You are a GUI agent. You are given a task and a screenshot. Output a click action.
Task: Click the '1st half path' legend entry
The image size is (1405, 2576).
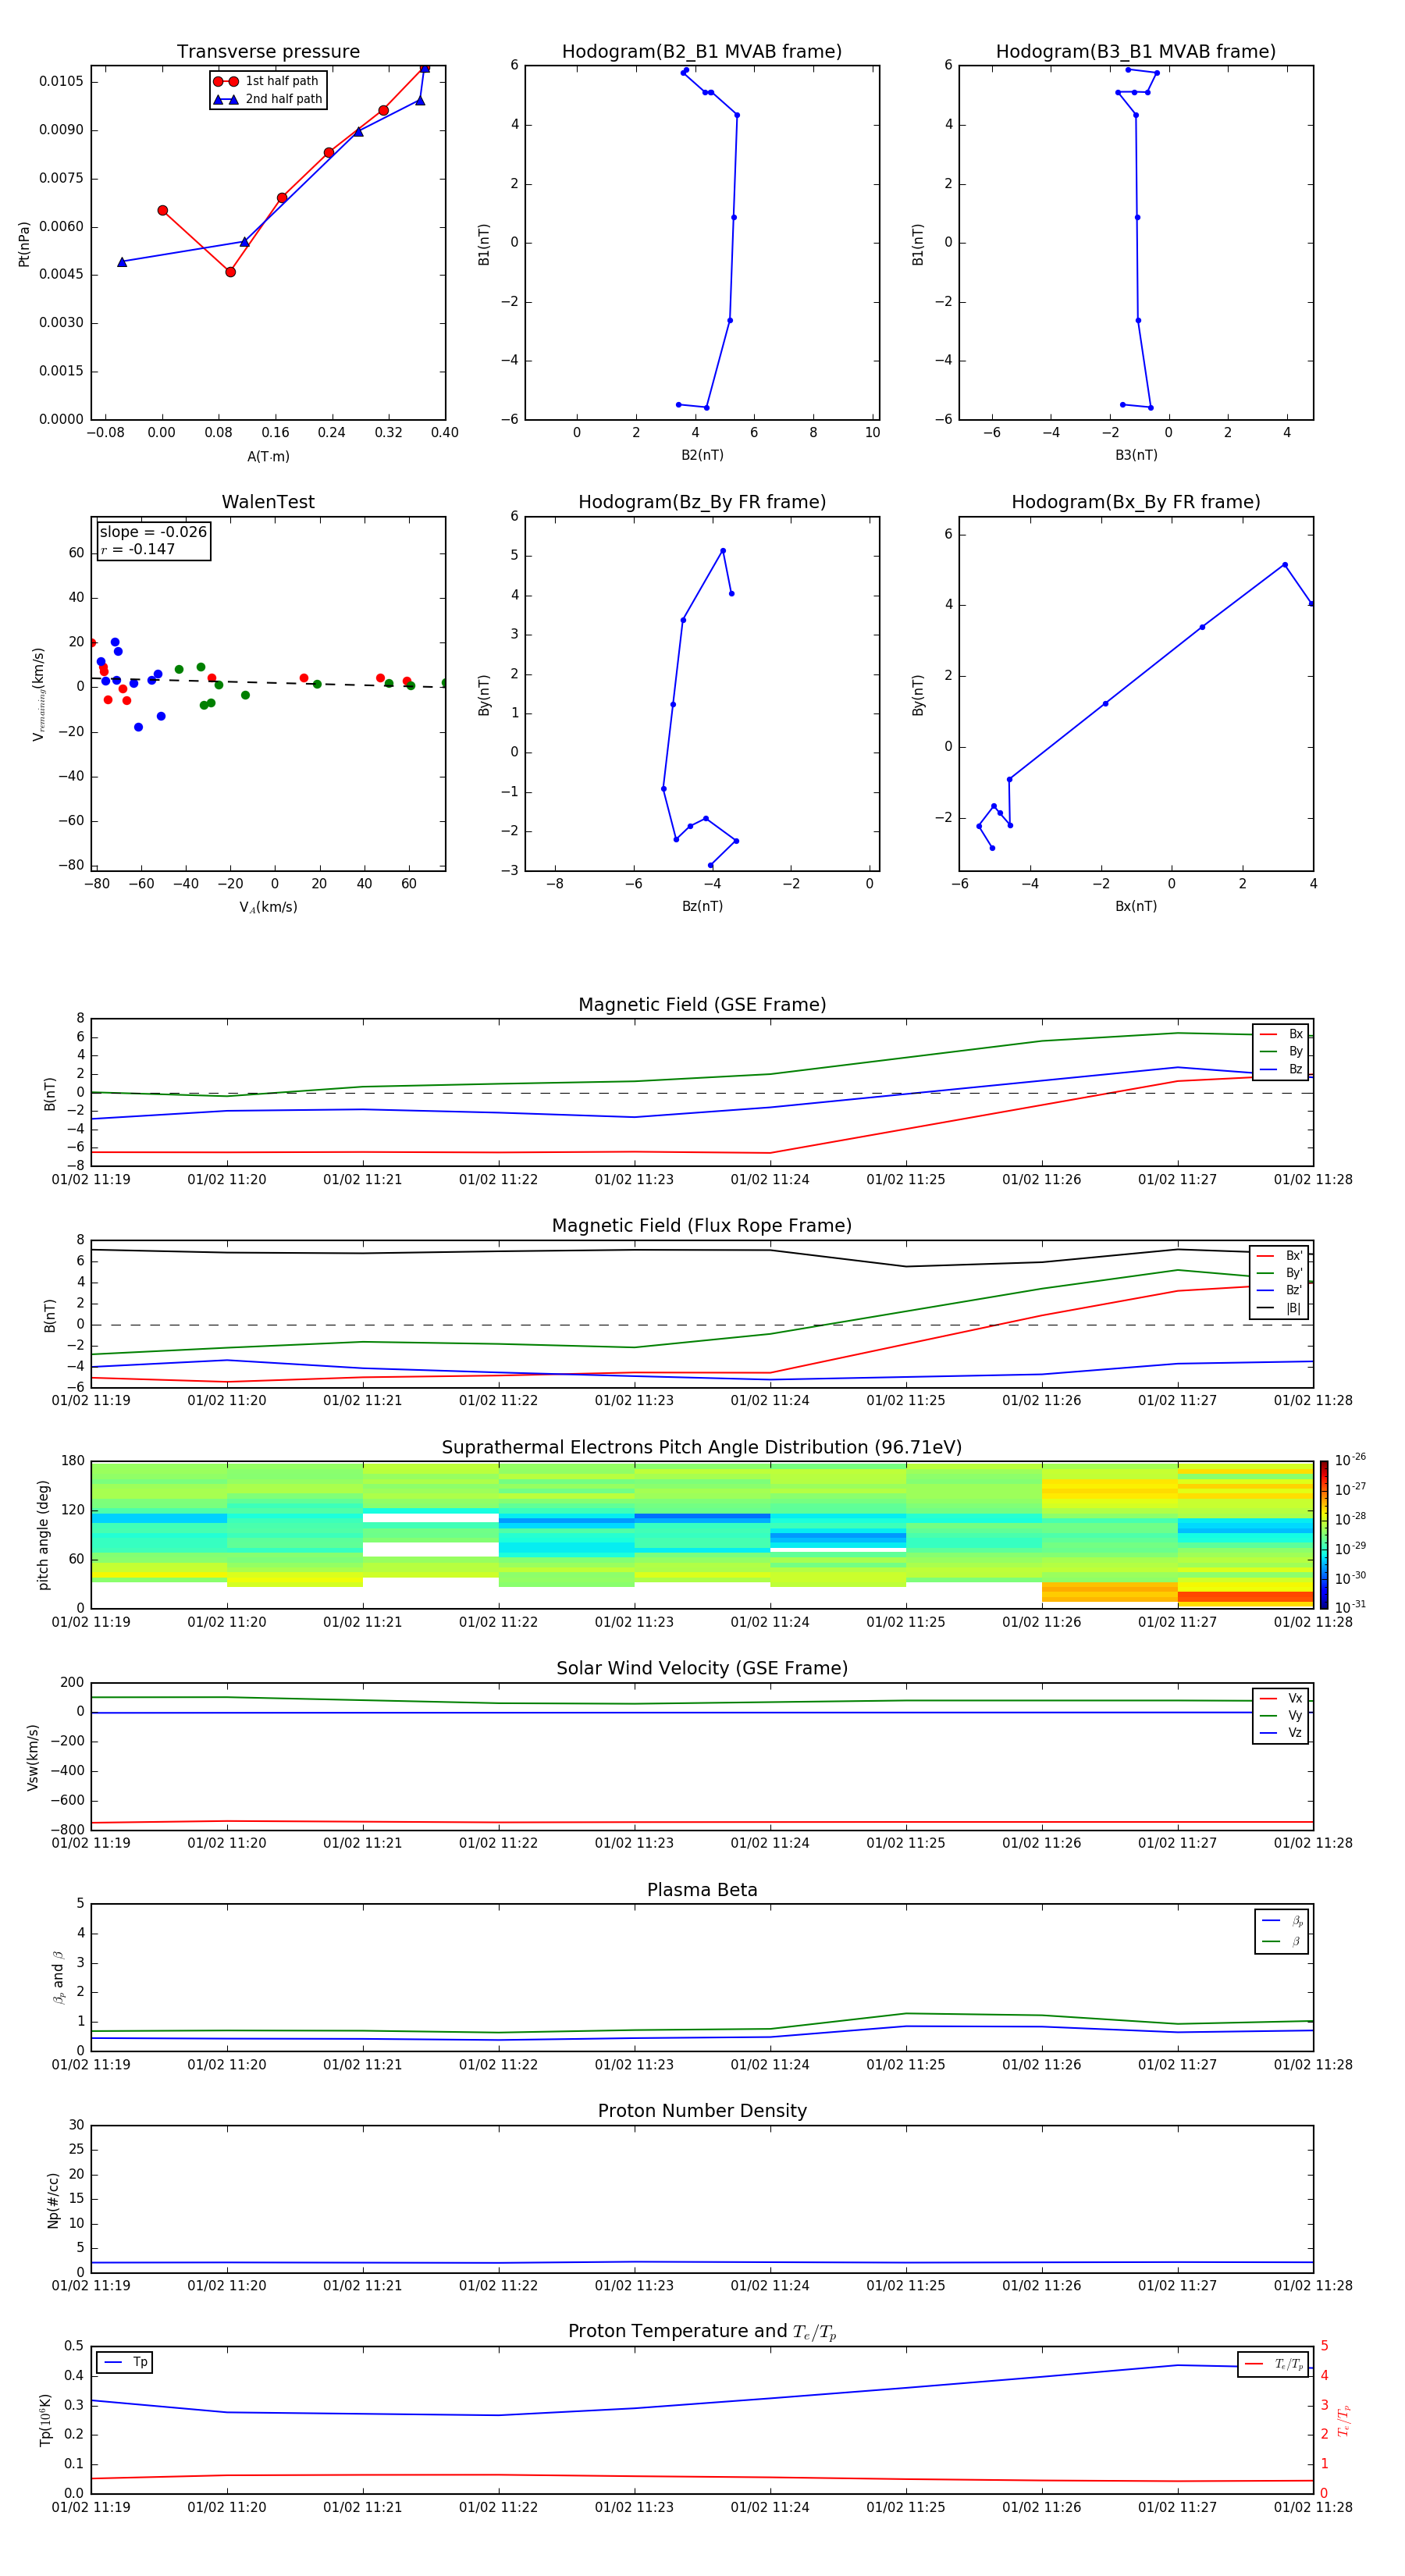[268, 81]
